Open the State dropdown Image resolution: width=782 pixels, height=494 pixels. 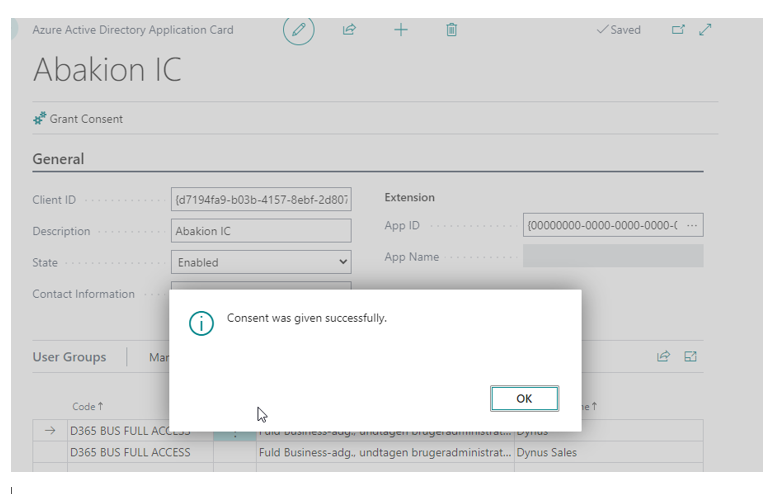(x=261, y=262)
